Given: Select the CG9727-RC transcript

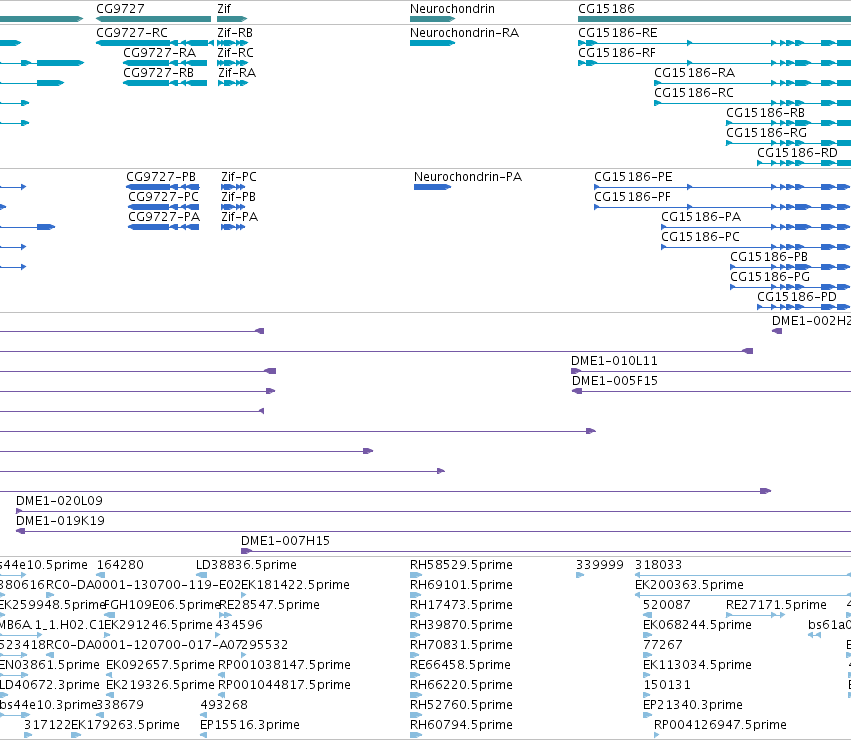Looking at the screenshot, I should click(x=132, y=33).
